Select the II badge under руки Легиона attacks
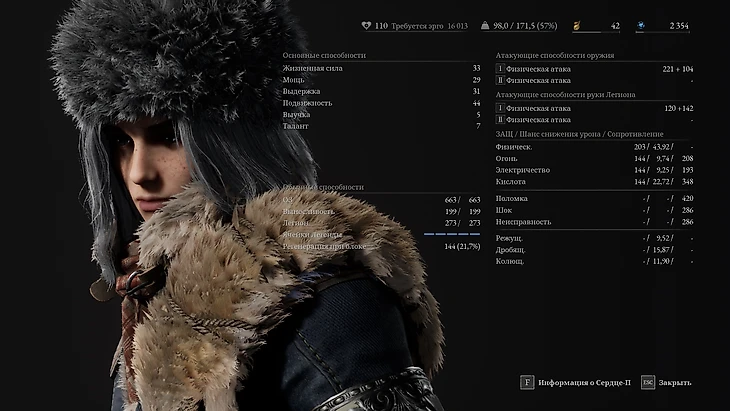The width and height of the screenshot is (730, 411). point(500,120)
